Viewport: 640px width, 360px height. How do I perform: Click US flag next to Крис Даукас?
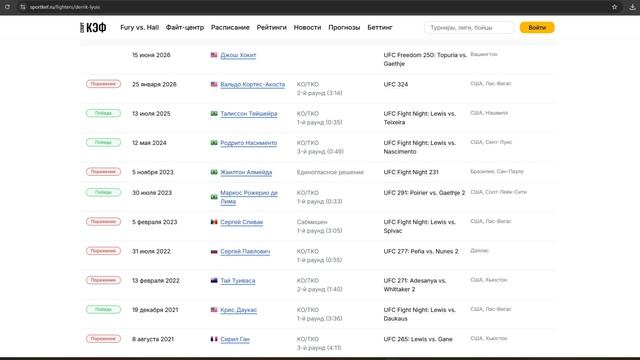point(214,310)
